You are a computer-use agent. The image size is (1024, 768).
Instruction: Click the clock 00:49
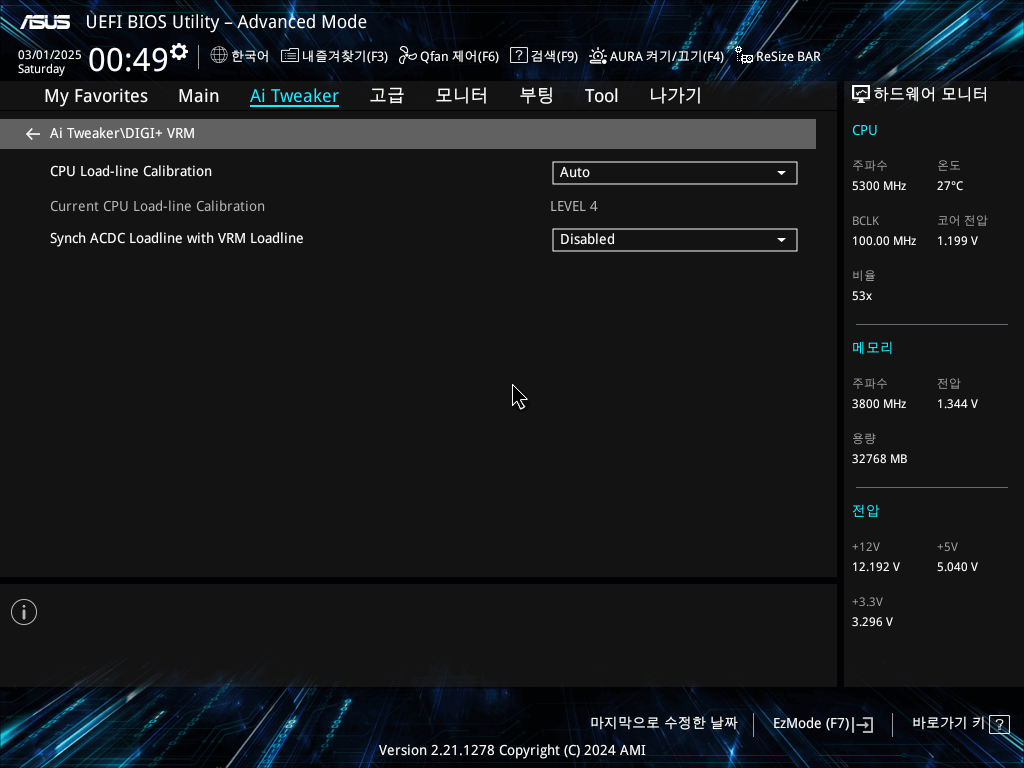click(128, 59)
